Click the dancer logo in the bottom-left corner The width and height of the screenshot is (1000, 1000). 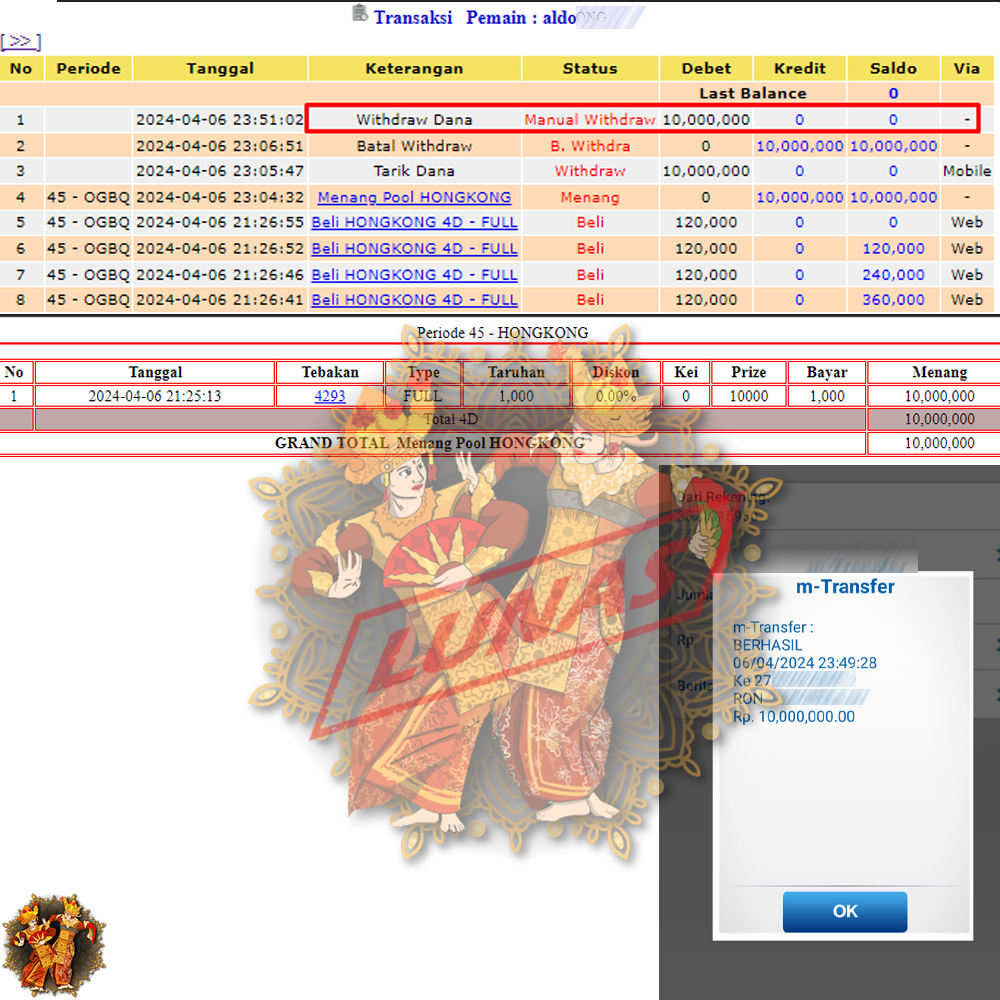[51, 940]
